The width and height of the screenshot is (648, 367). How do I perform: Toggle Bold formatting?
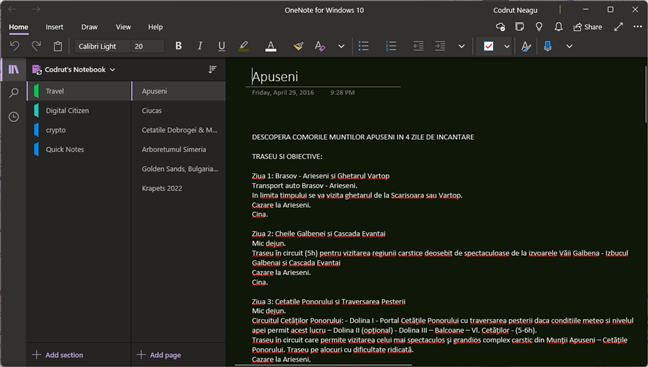tap(178, 46)
